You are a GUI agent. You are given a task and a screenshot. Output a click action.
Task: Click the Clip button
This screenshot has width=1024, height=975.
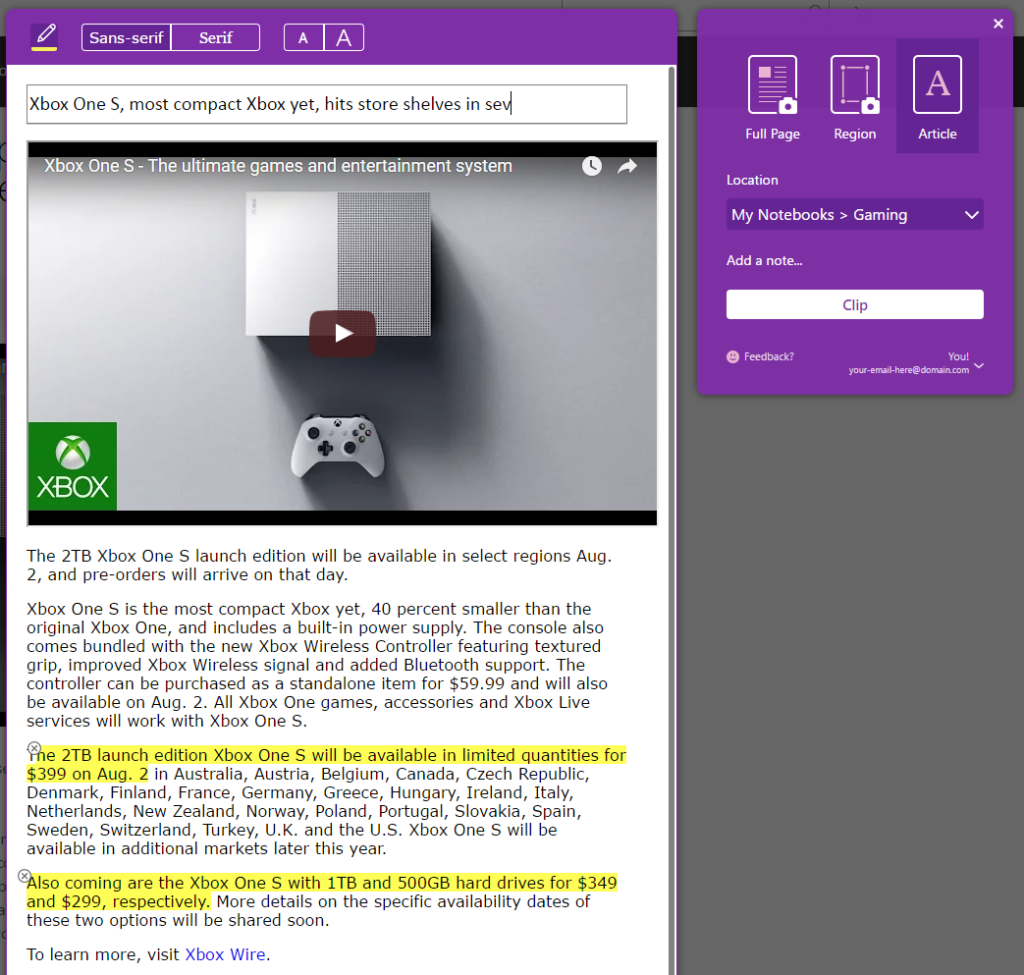pyautogui.click(x=855, y=304)
